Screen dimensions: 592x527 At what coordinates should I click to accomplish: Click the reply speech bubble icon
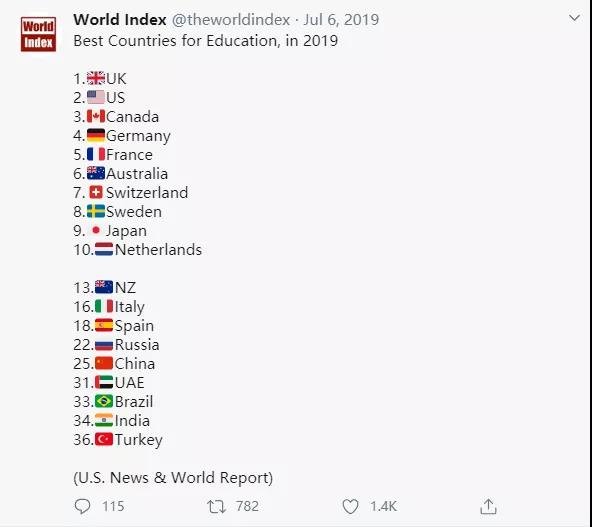(x=82, y=507)
